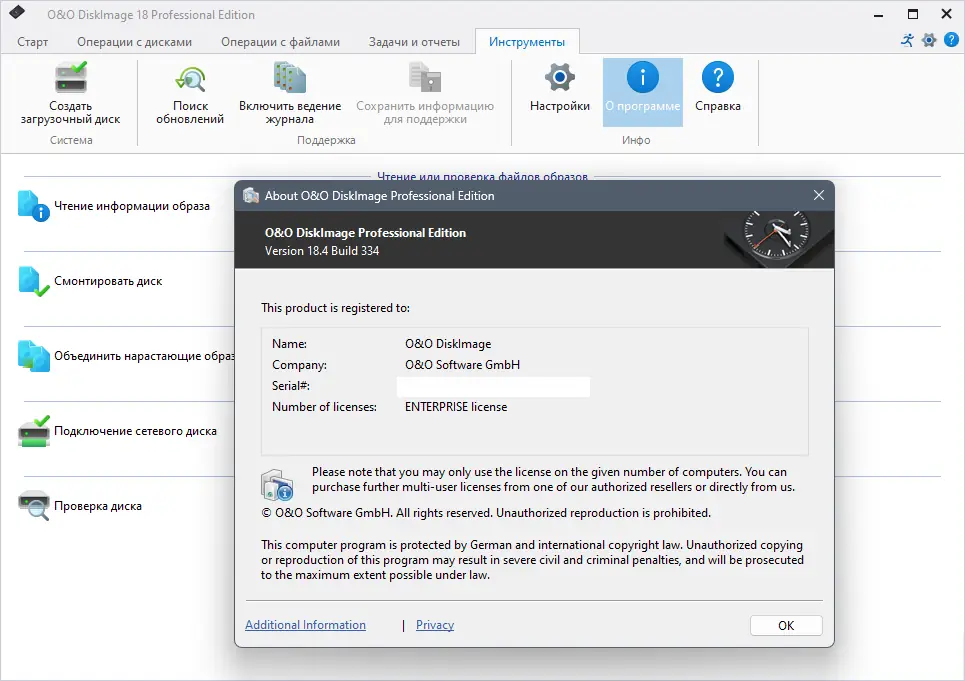
Task: Click OK in the About dialog
Action: [x=786, y=626]
